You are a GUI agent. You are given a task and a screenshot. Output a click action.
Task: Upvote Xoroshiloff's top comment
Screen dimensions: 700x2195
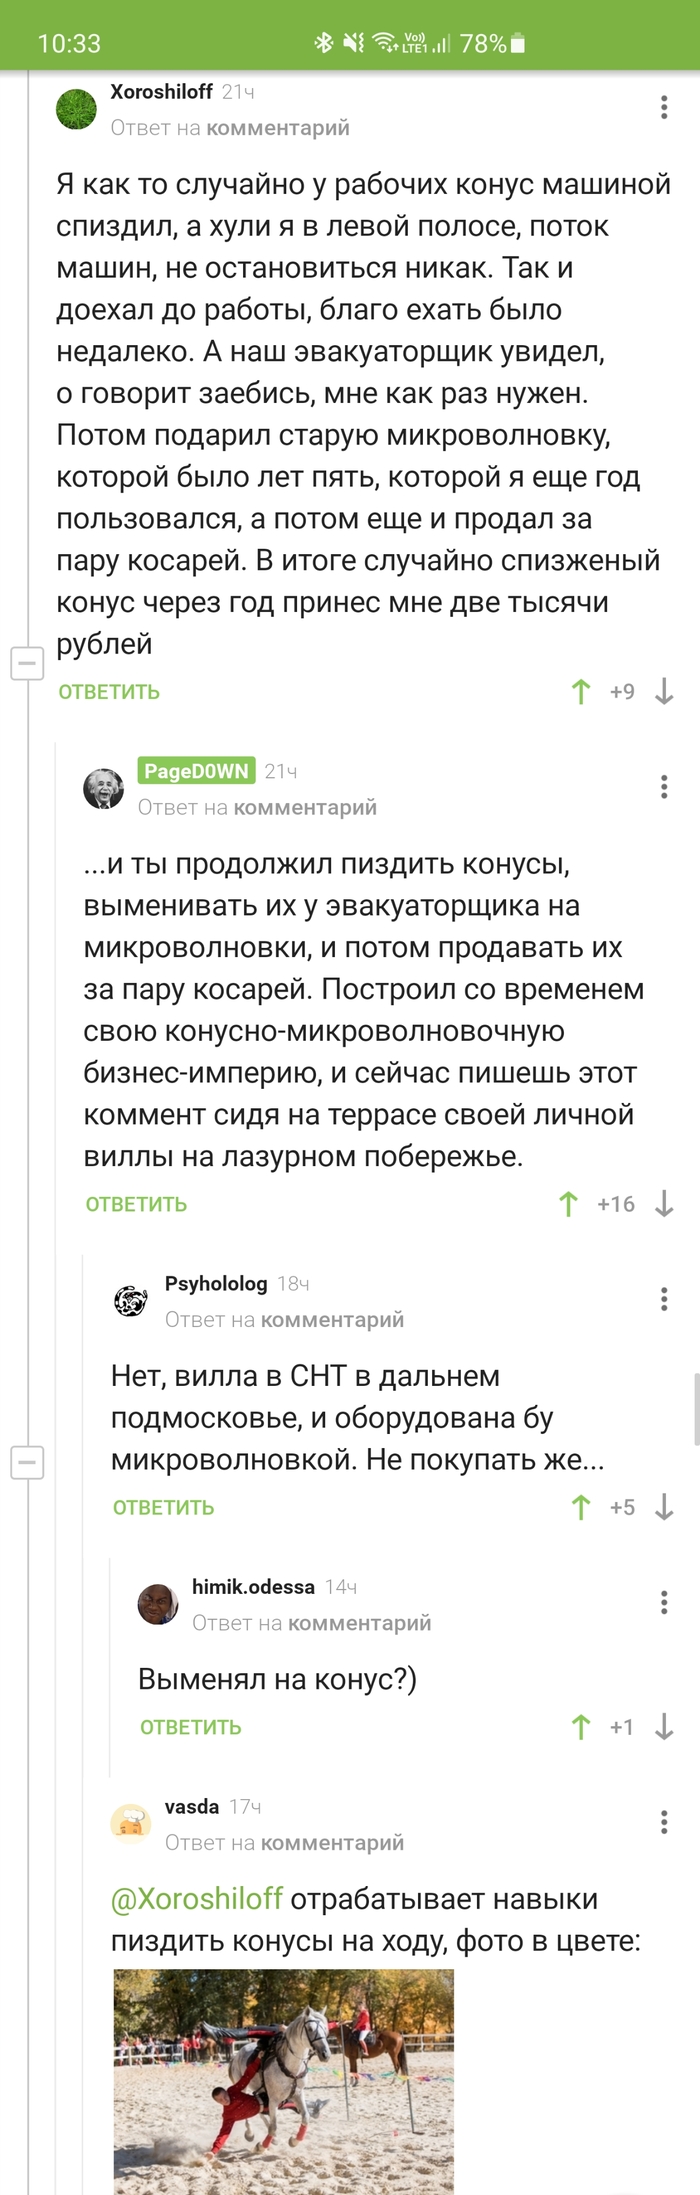(579, 691)
